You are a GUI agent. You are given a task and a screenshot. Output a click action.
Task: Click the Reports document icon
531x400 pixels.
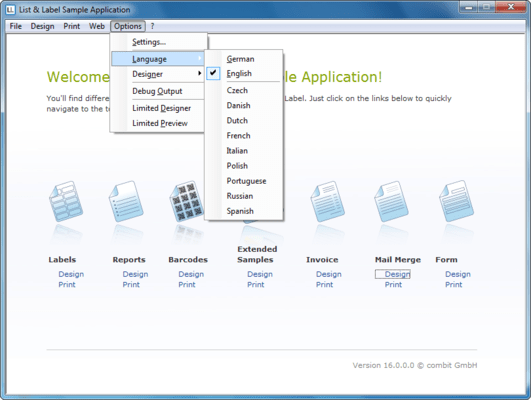pos(126,201)
